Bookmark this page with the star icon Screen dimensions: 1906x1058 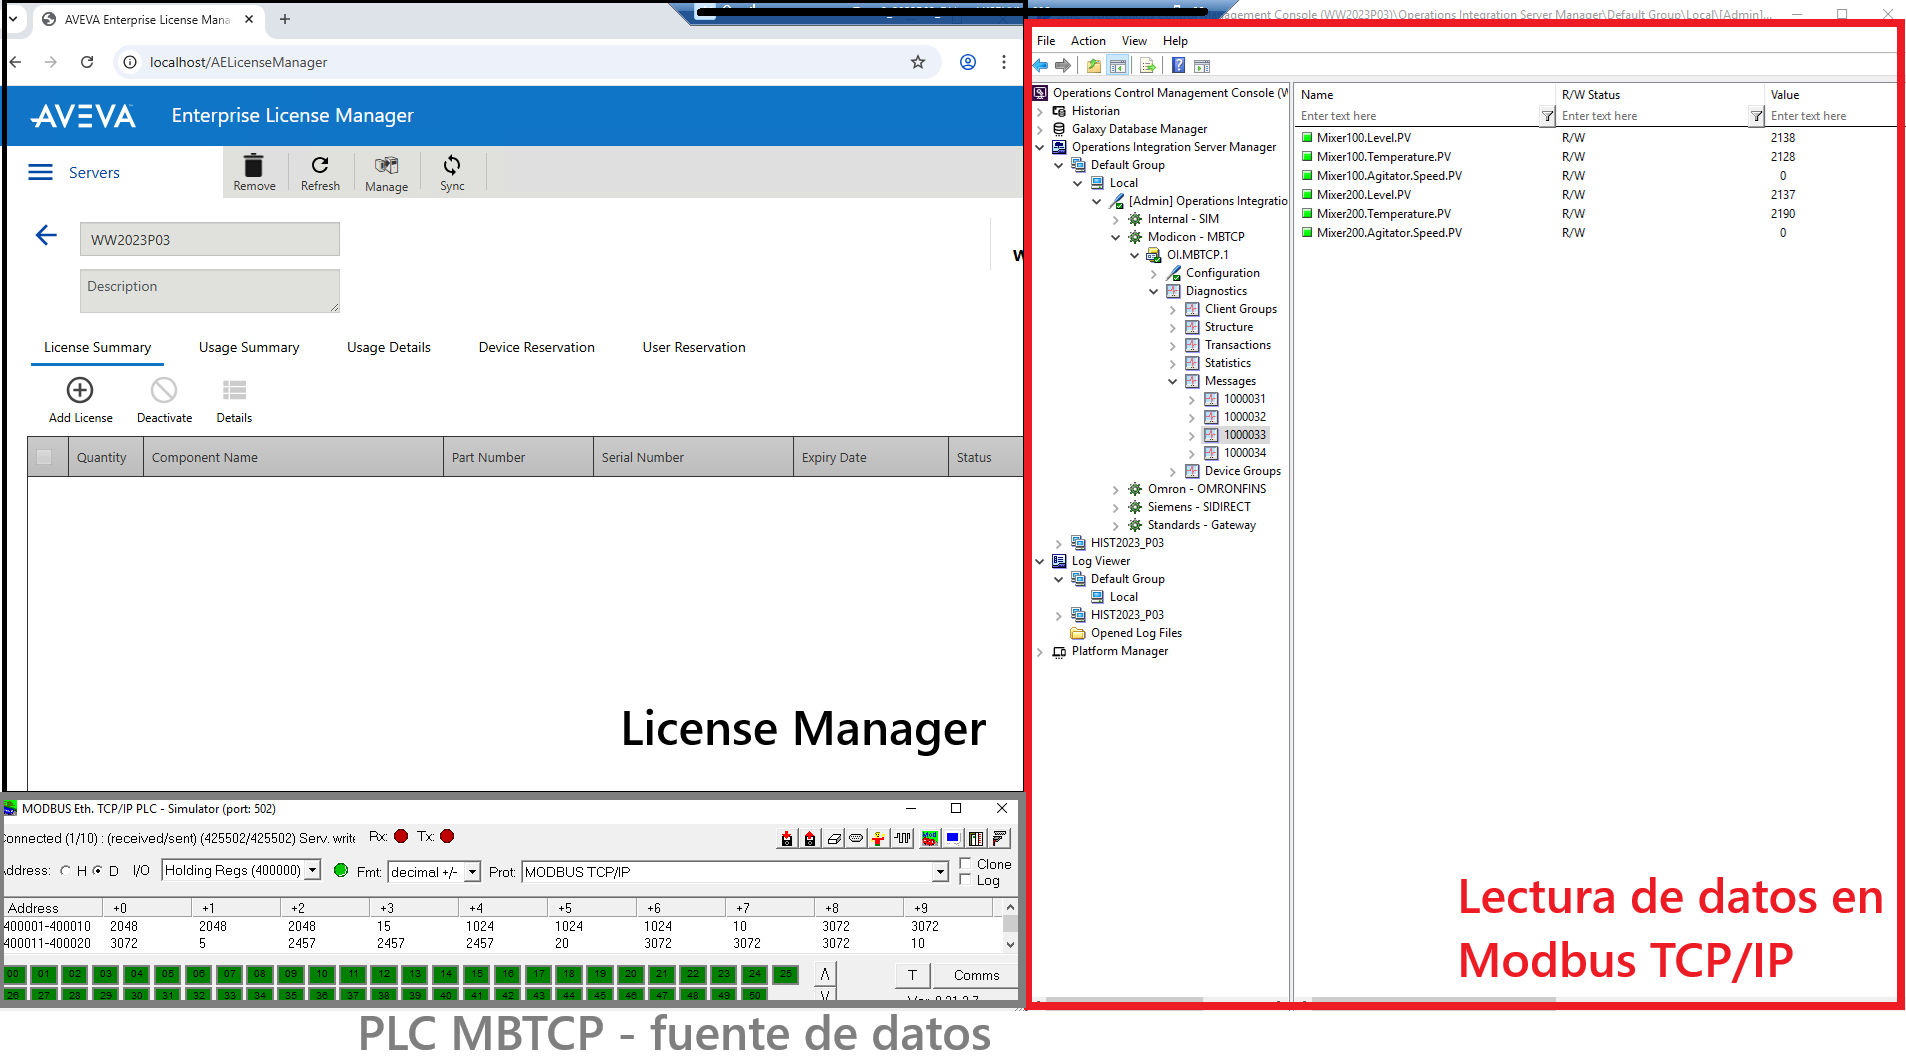pyautogui.click(x=918, y=62)
